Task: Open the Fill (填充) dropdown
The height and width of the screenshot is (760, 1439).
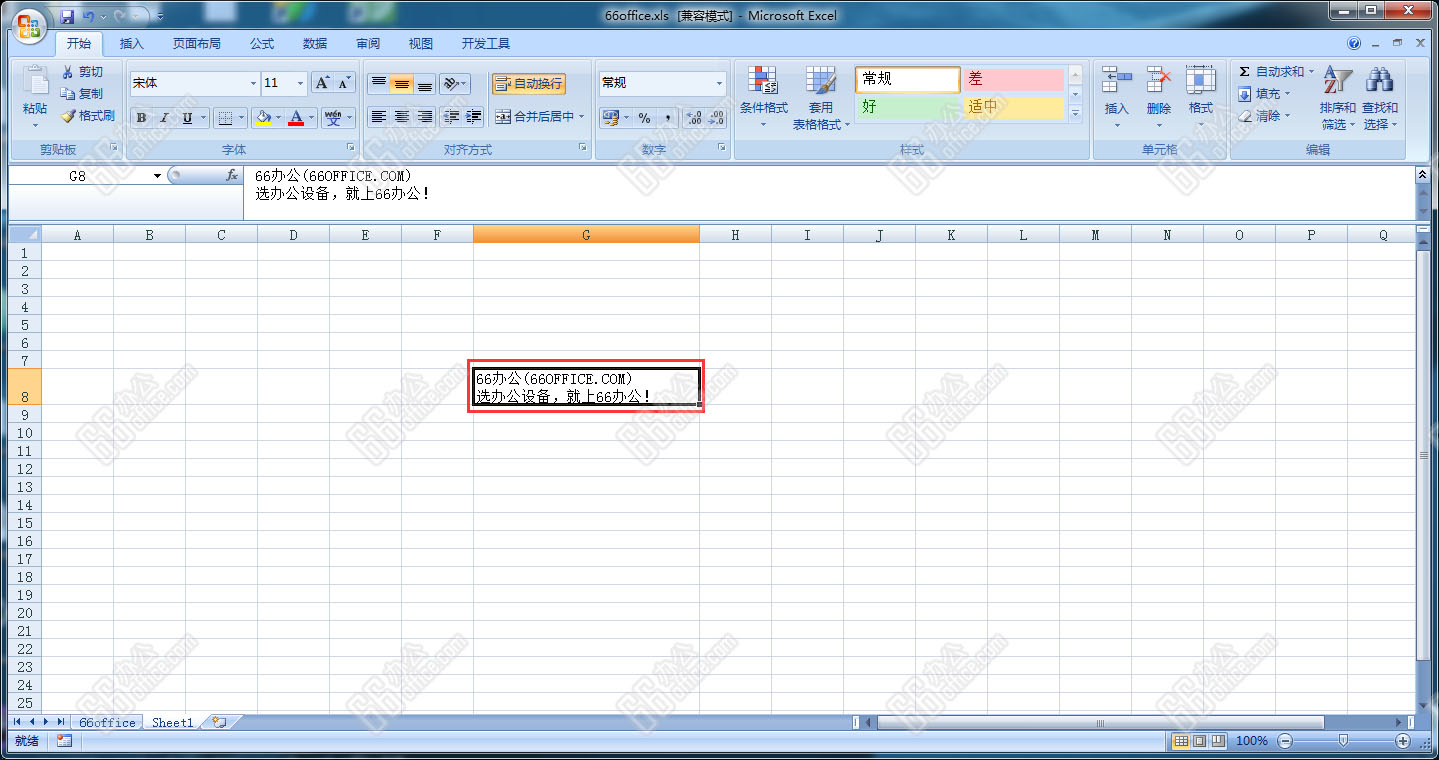Action: pyautogui.click(x=1265, y=94)
